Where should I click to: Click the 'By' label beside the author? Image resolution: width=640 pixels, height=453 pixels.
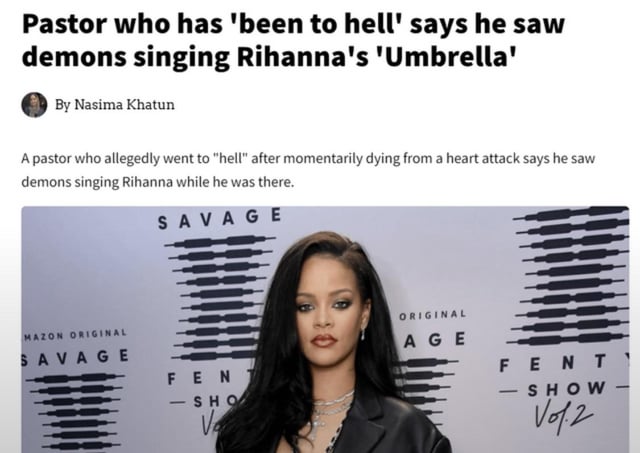(x=62, y=104)
